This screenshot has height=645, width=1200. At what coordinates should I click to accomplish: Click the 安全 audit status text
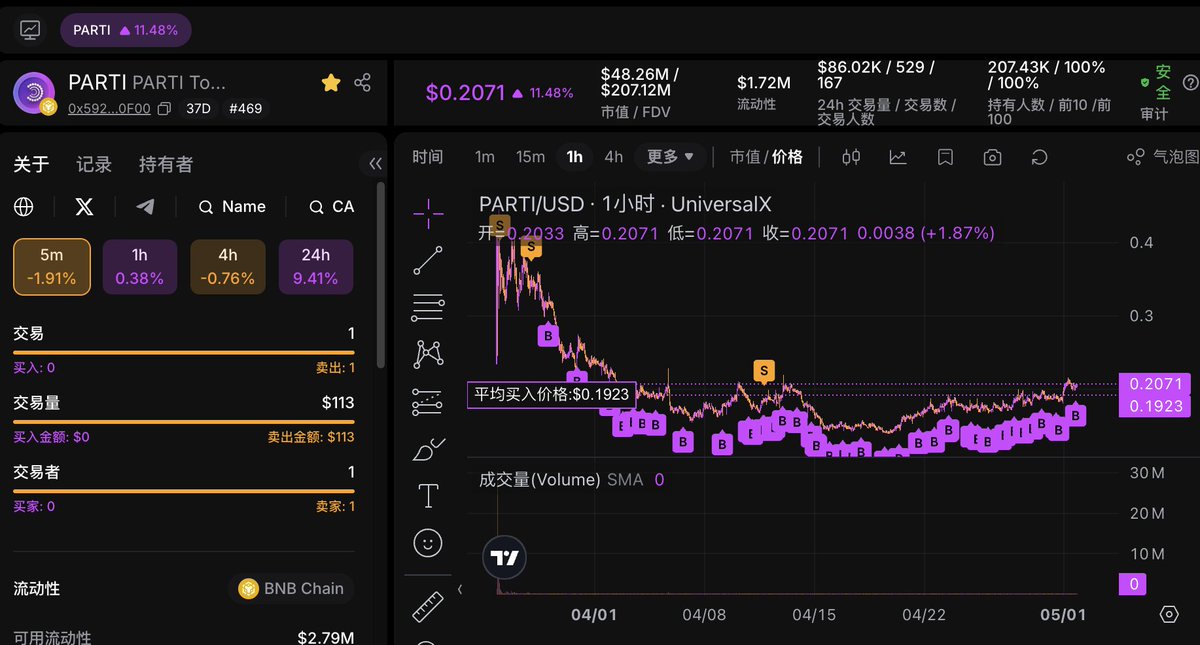click(1163, 82)
